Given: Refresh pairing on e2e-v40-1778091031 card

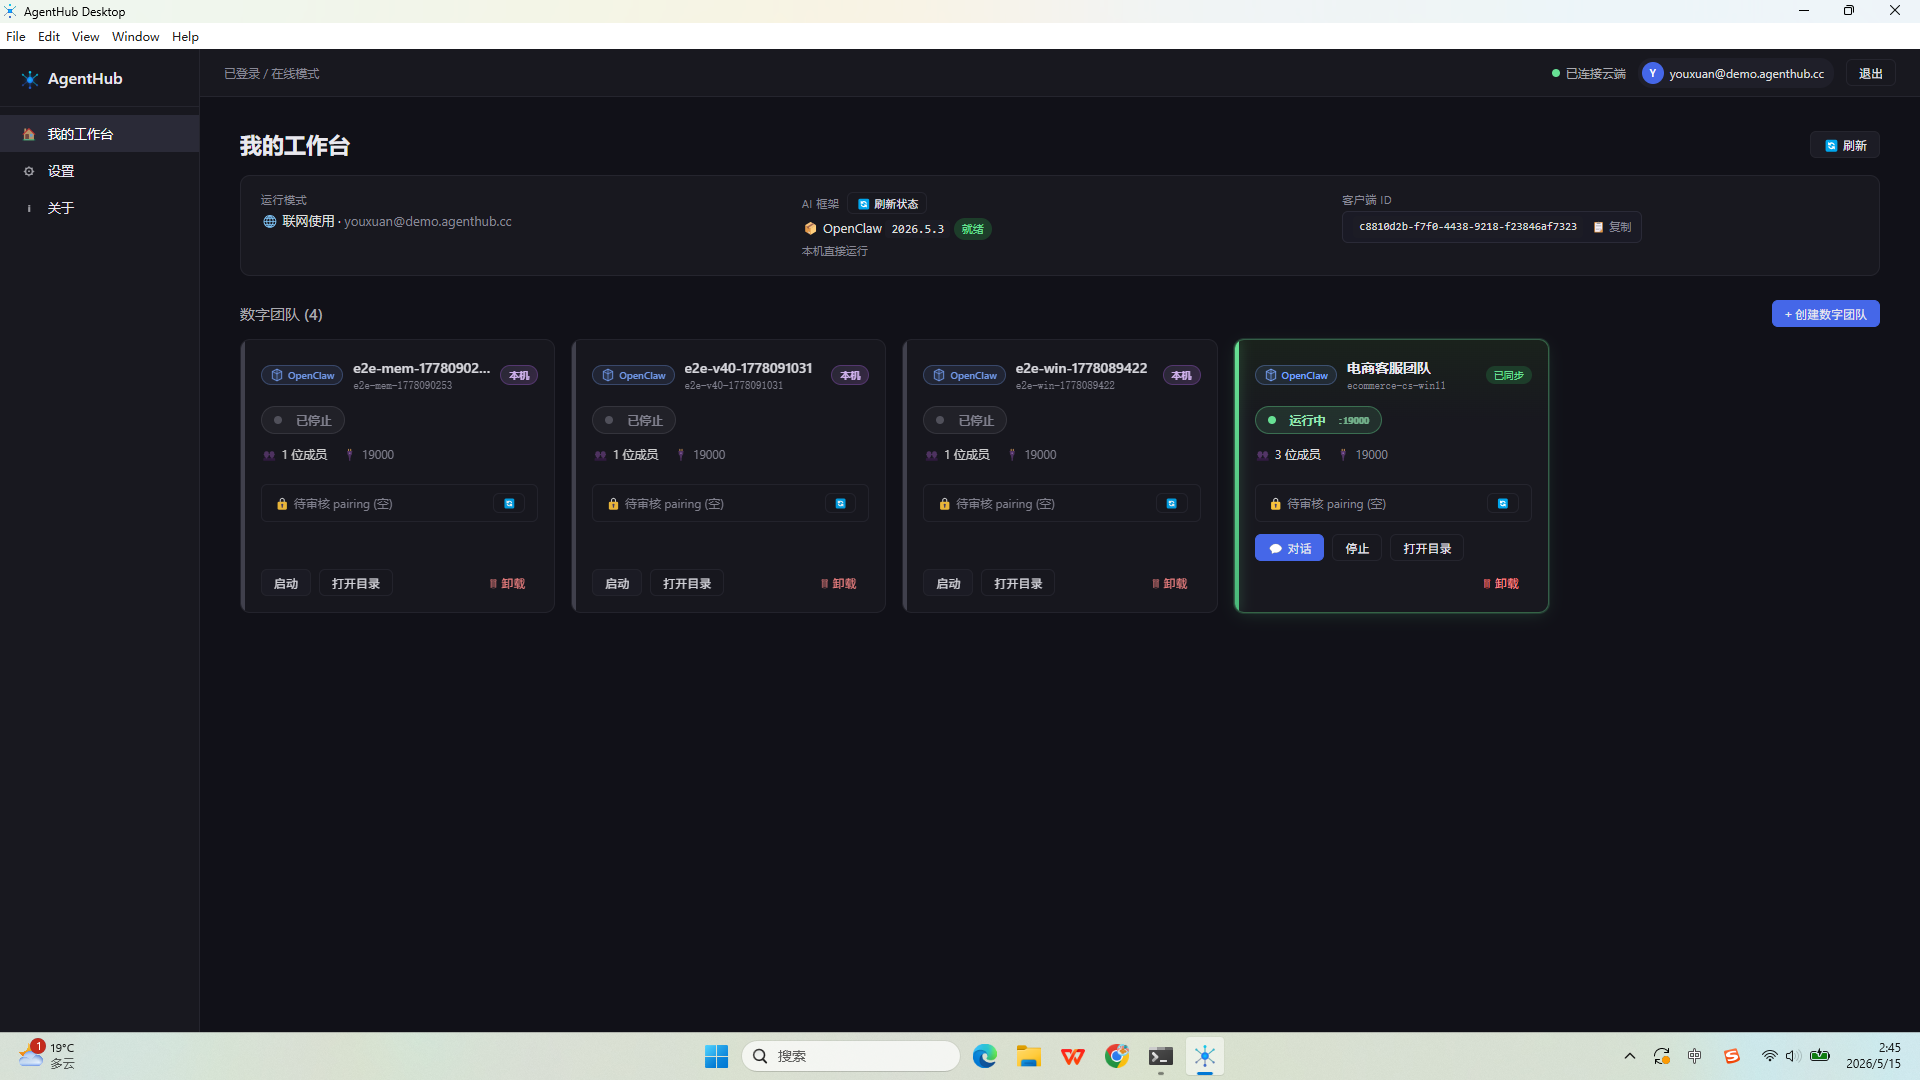Looking at the screenshot, I should pyautogui.click(x=840, y=504).
